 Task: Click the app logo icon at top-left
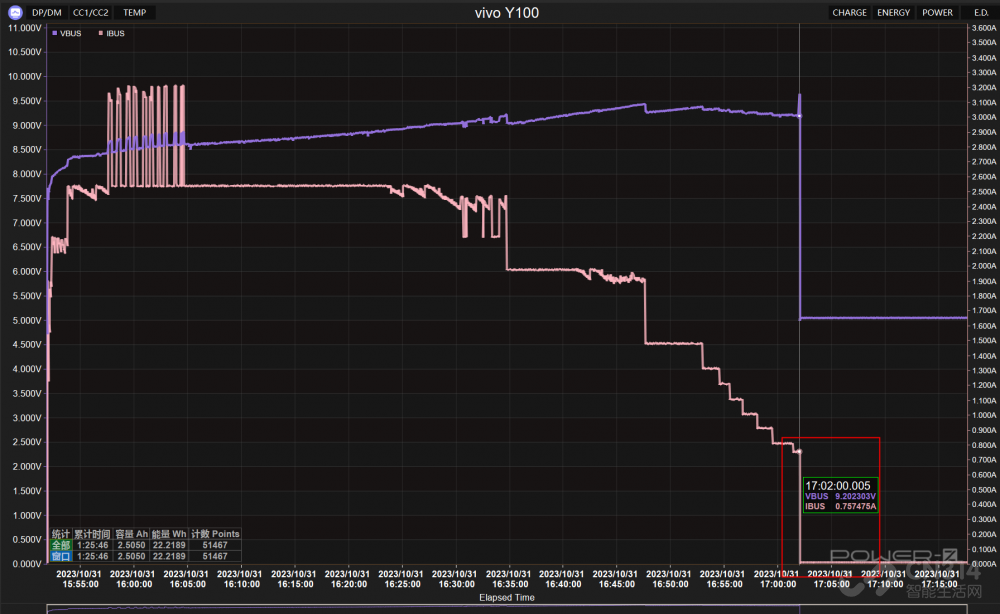click(x=15, y=12)
